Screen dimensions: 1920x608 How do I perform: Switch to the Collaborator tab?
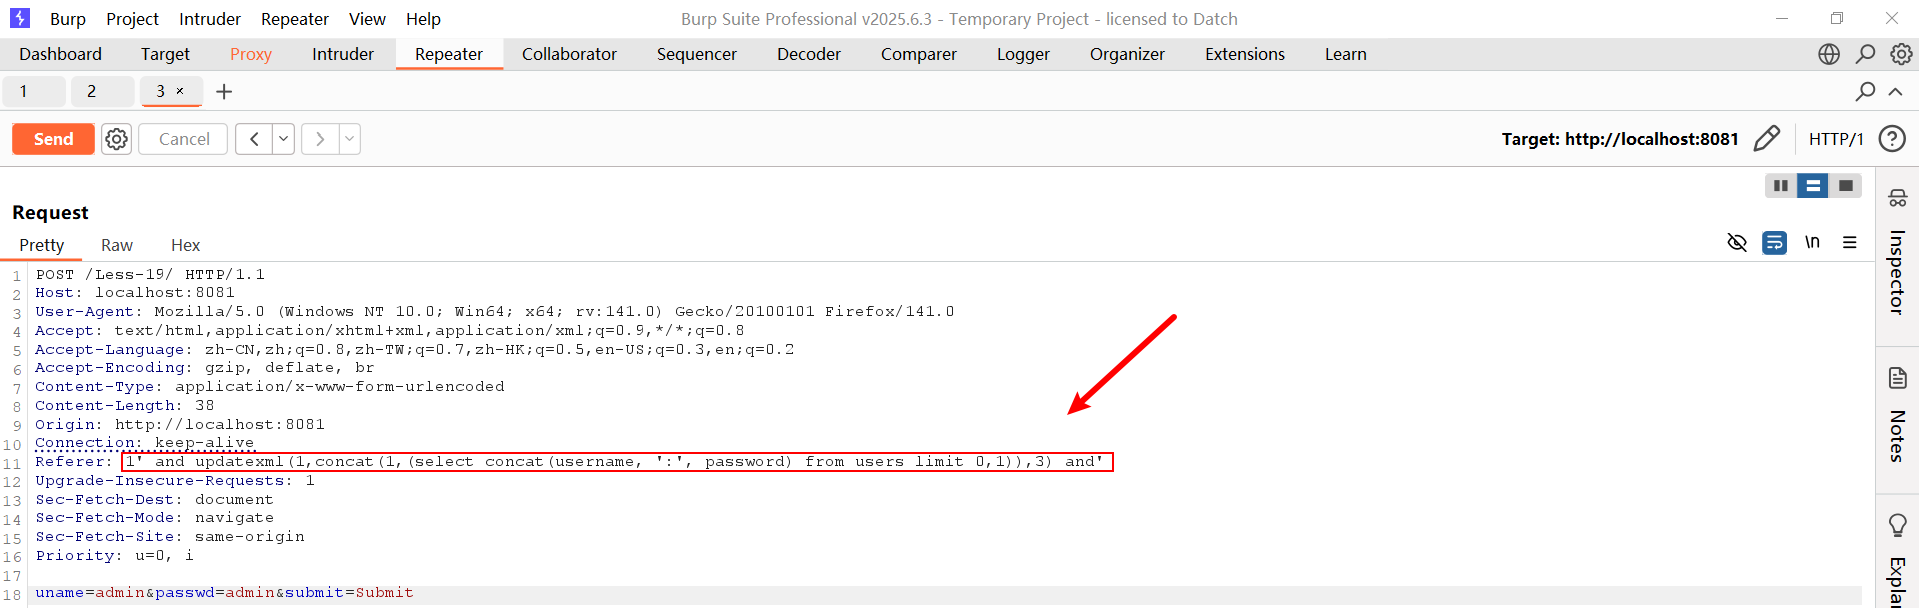tap(569, 54)
